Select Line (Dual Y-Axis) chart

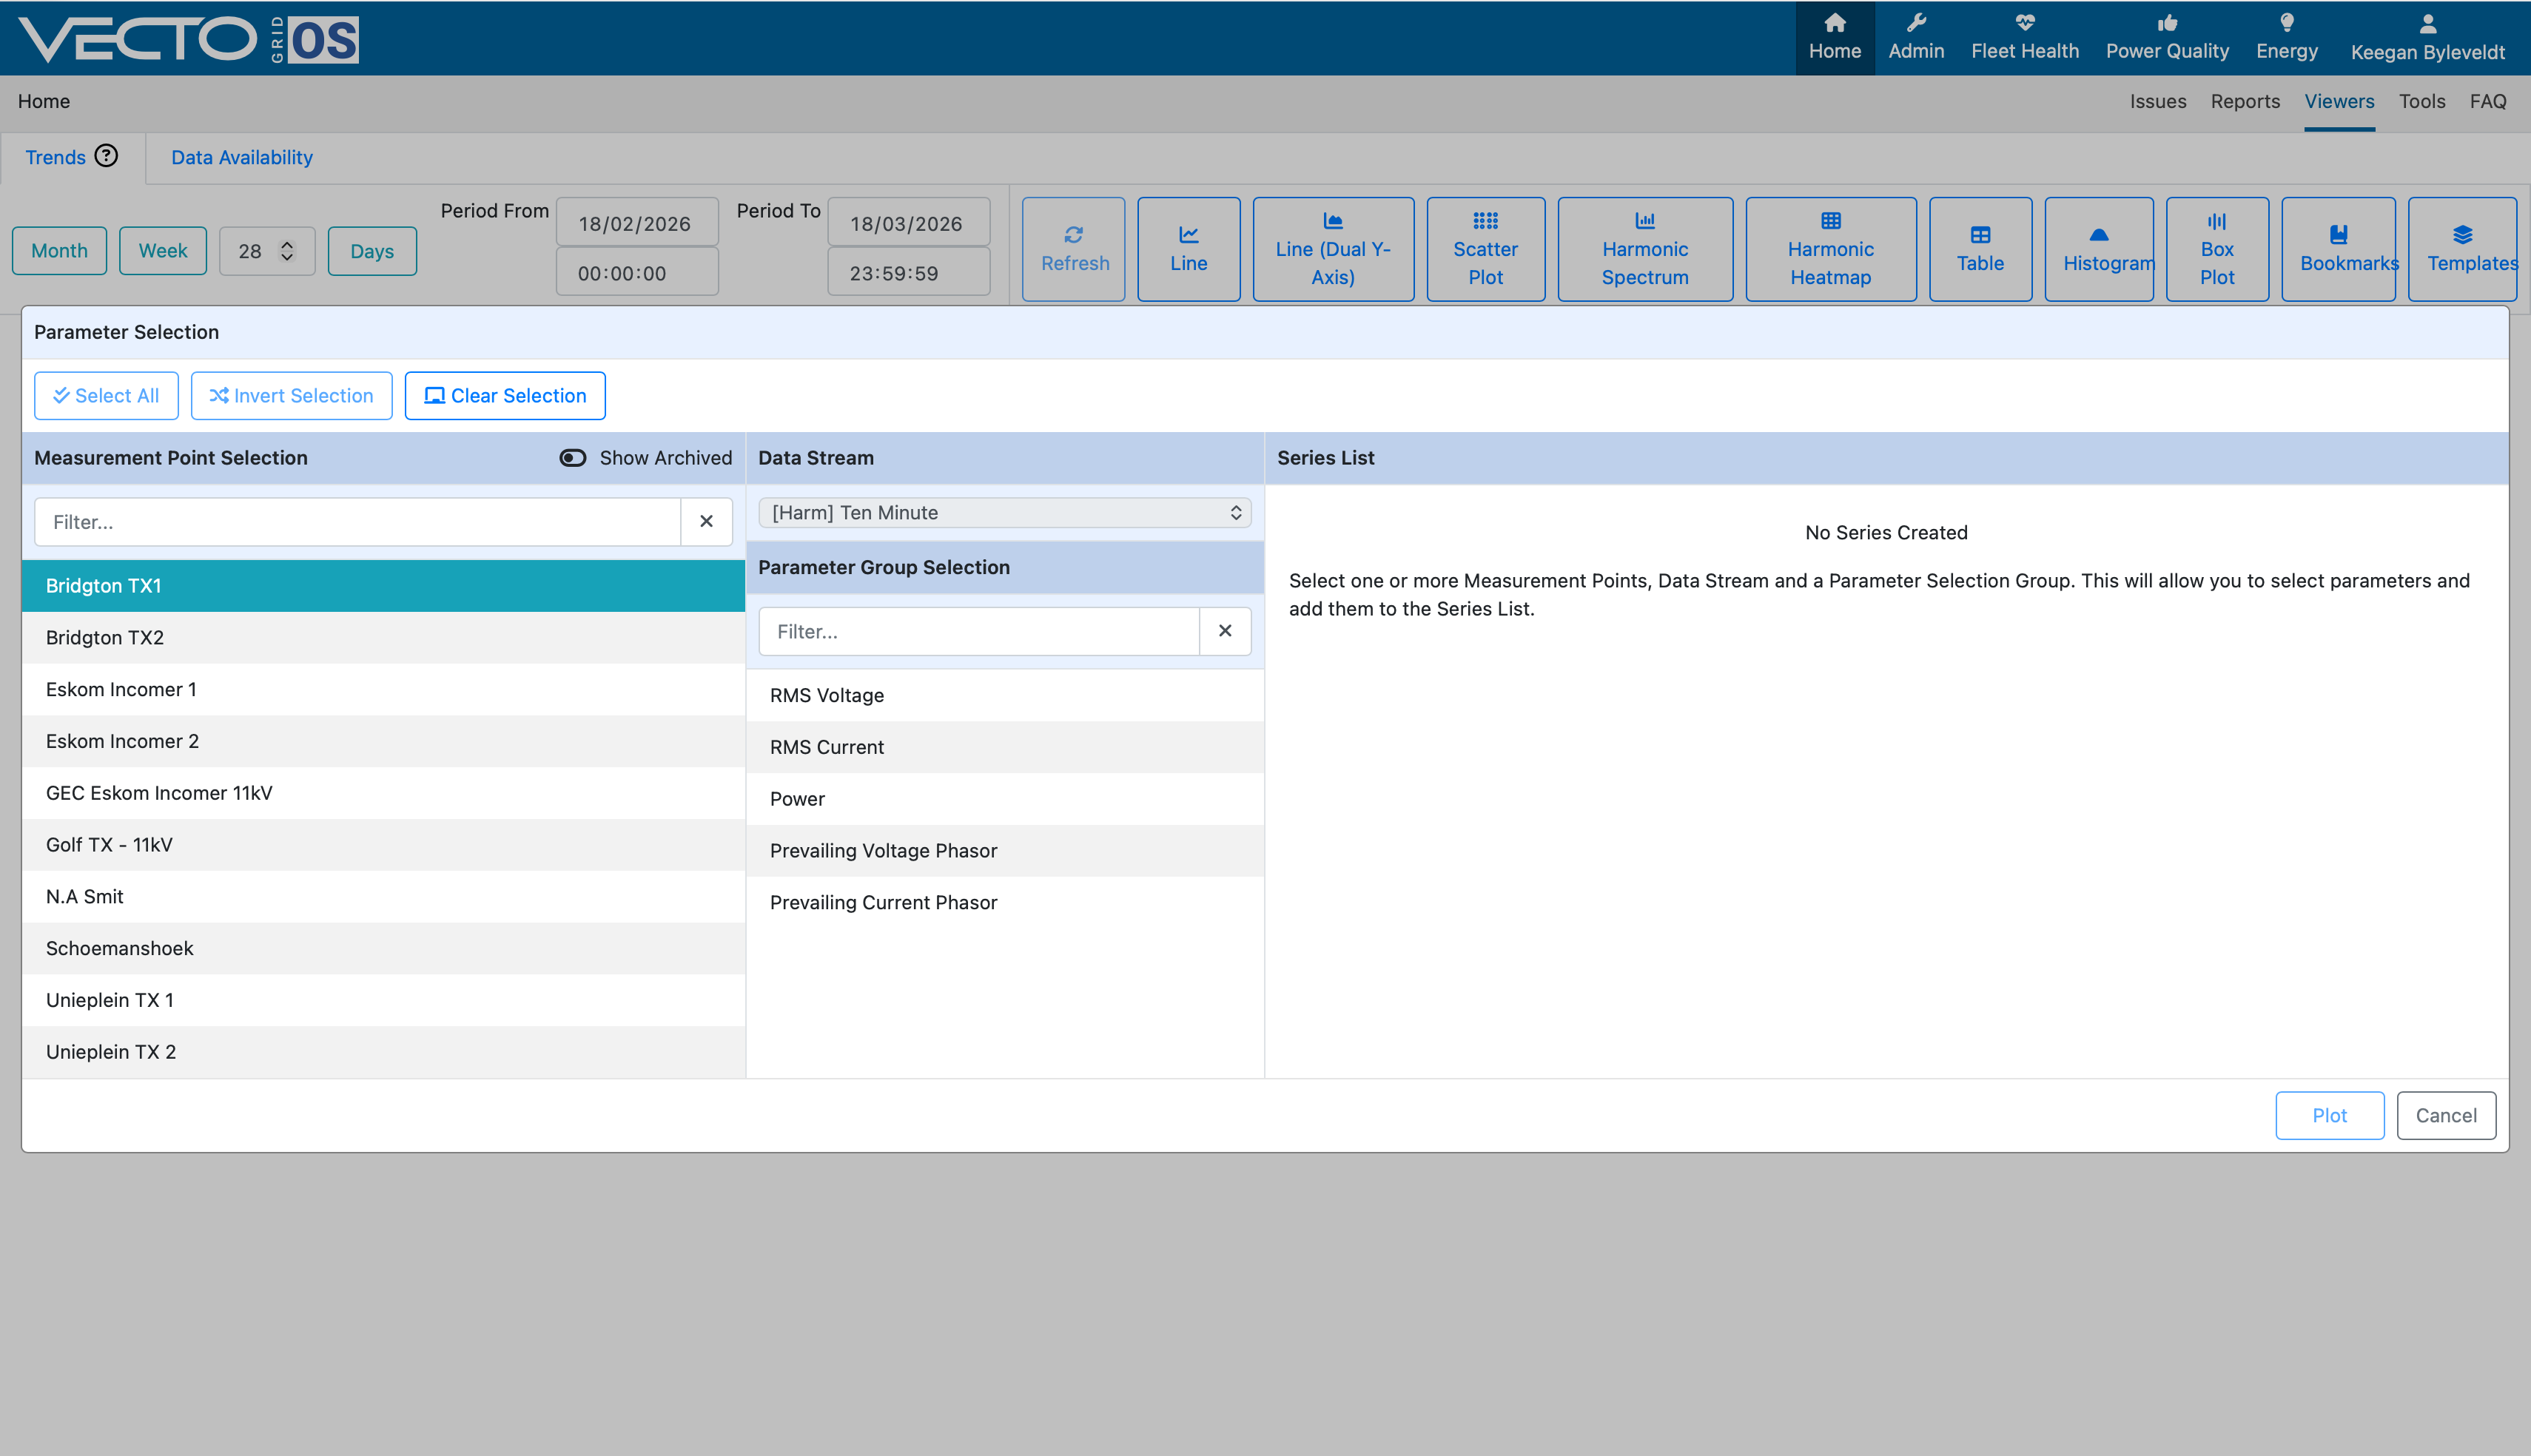(x=1333, y=249)
